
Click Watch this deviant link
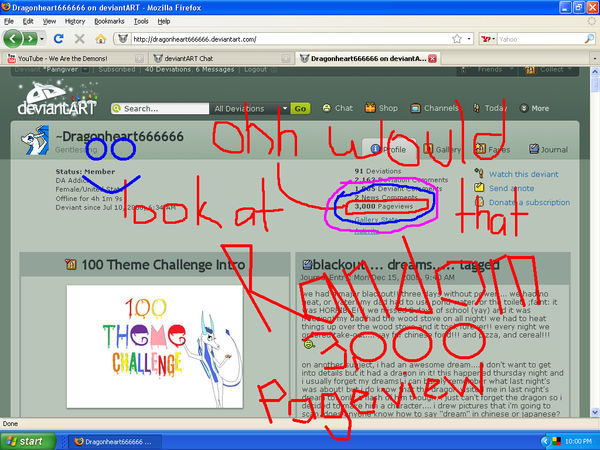[523, 174]
